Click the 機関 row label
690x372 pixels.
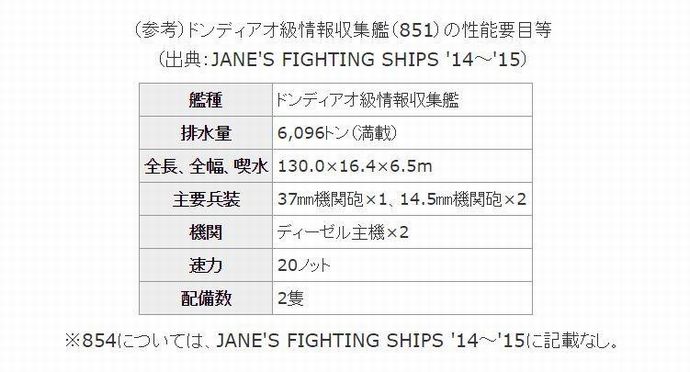coord(206,232)
